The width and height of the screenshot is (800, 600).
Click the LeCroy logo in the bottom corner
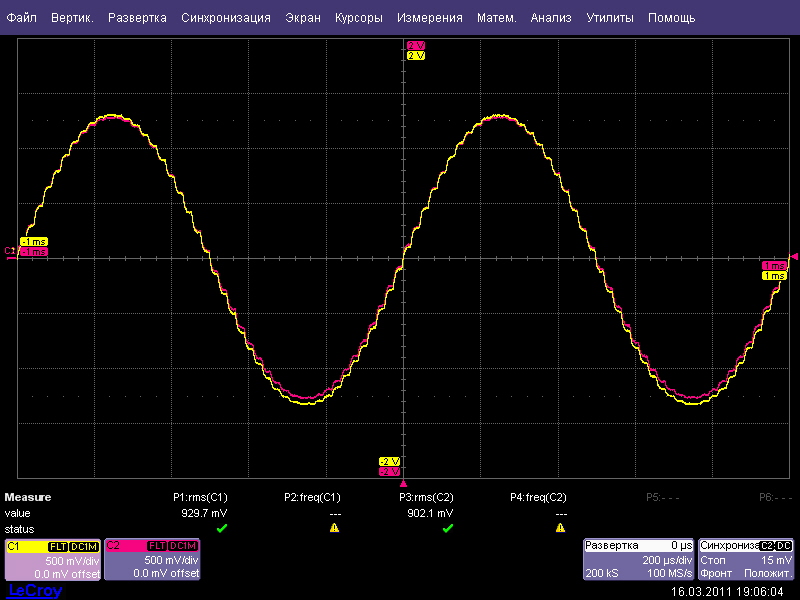34,591
